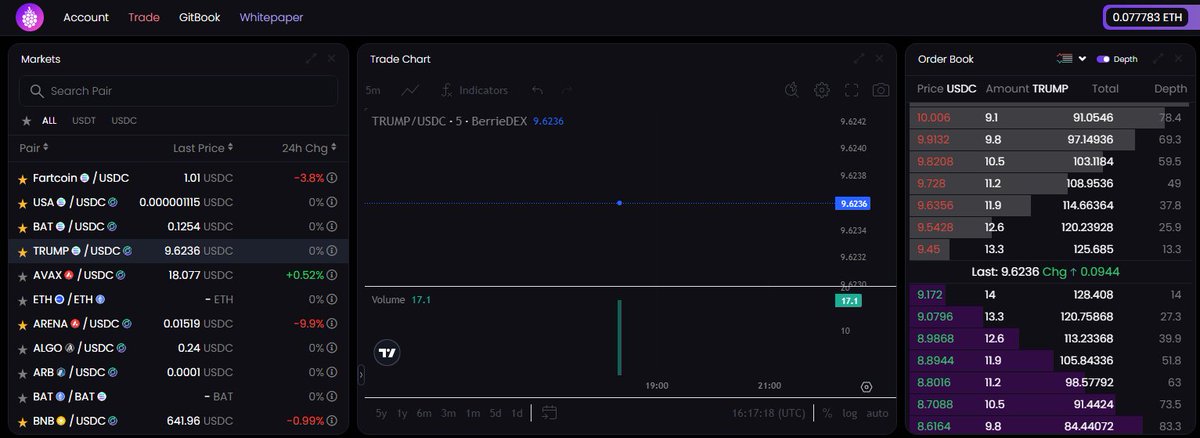1200x438 pixels.
Task: Open the chart style selector
Action: click(x=410, y=90)
